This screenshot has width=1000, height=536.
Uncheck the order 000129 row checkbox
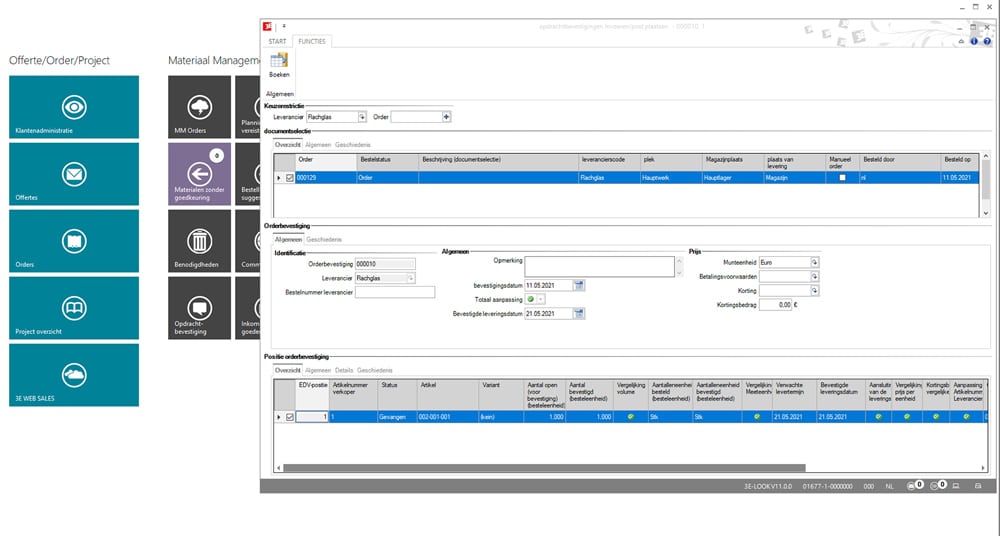[x=290, y=178]
